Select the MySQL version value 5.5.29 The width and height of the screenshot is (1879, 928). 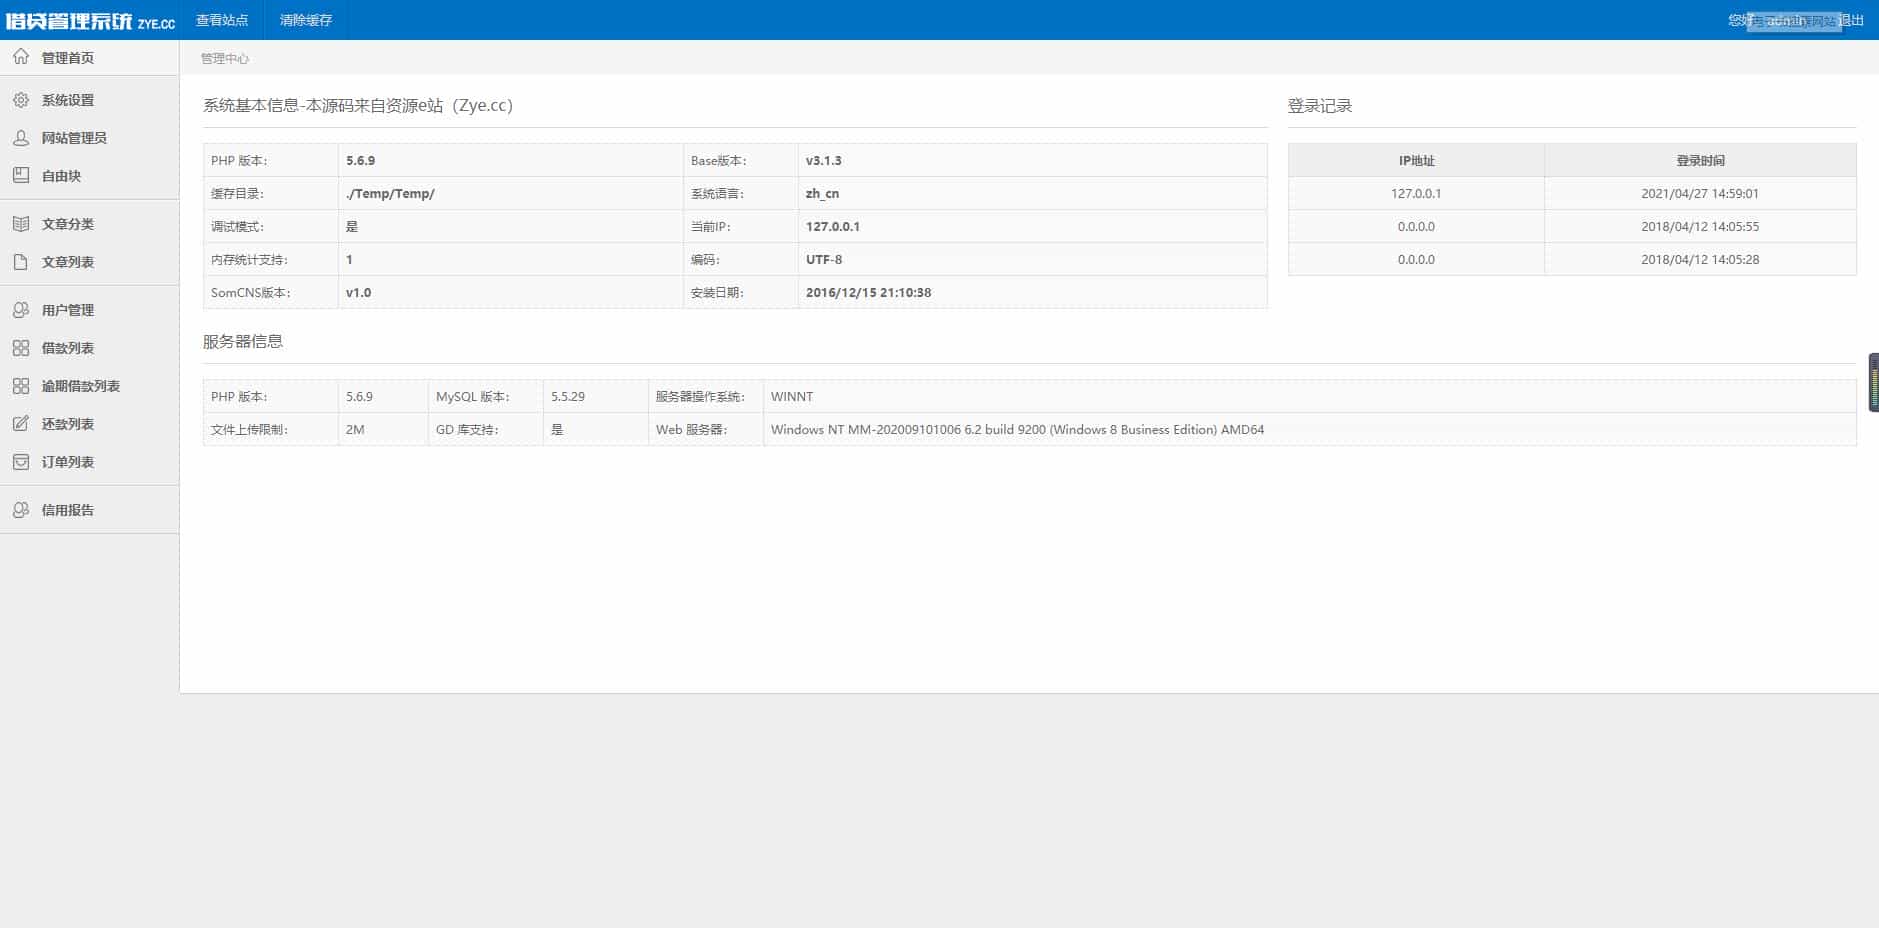[568, 396]
